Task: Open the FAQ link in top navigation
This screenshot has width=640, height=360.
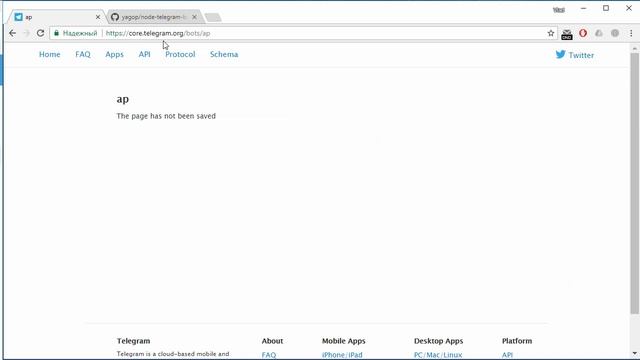Action: (x=83, y=54)
